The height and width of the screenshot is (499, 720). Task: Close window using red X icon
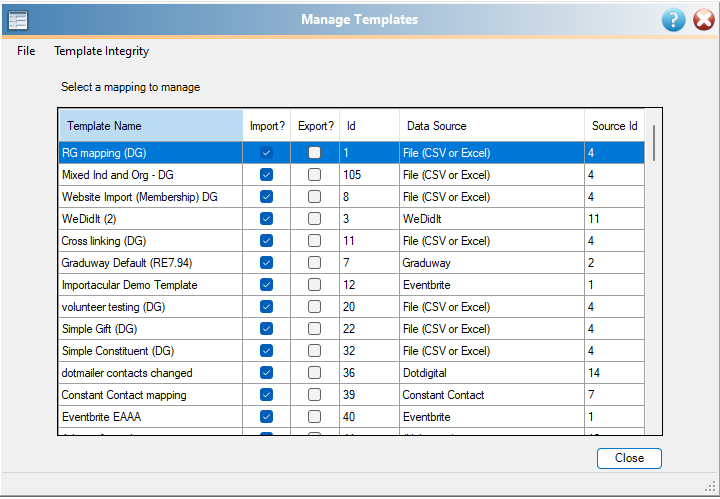click(703, 20)
